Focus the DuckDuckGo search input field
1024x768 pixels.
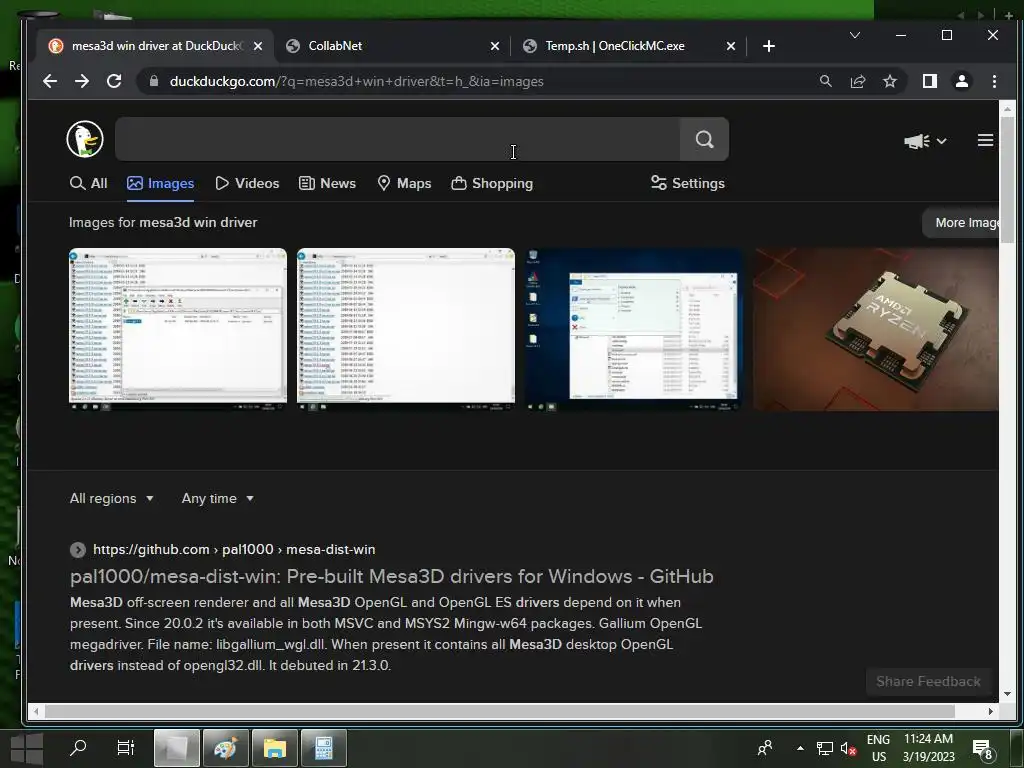tap(397, 139)
